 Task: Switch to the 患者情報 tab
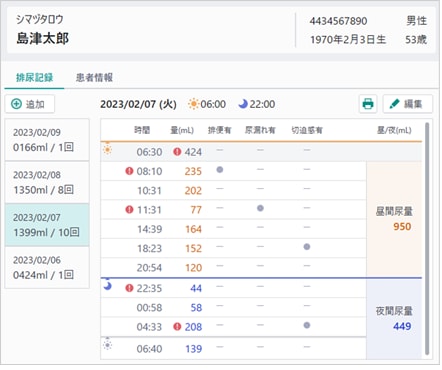94,77
